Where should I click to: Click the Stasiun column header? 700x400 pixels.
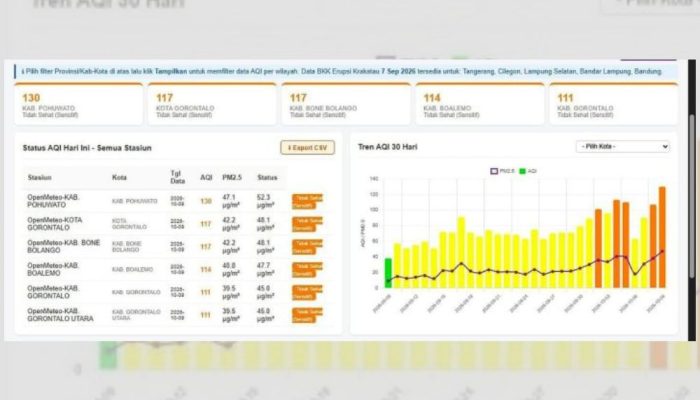coord(39,178)
